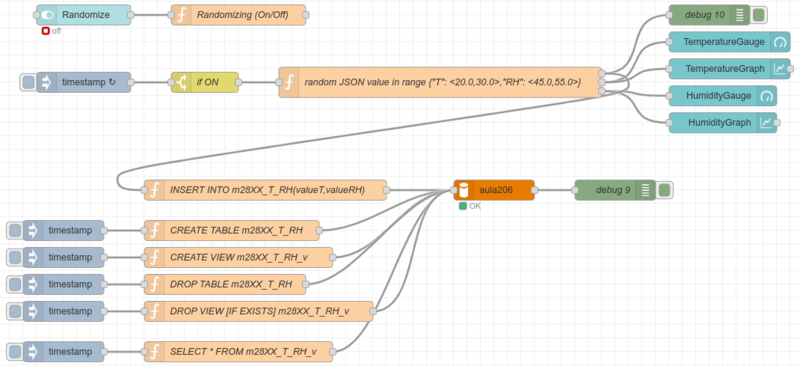This screenshot has height=366, width=800.
Task: Click the output port of 'if ON' node
Action: 238,82
